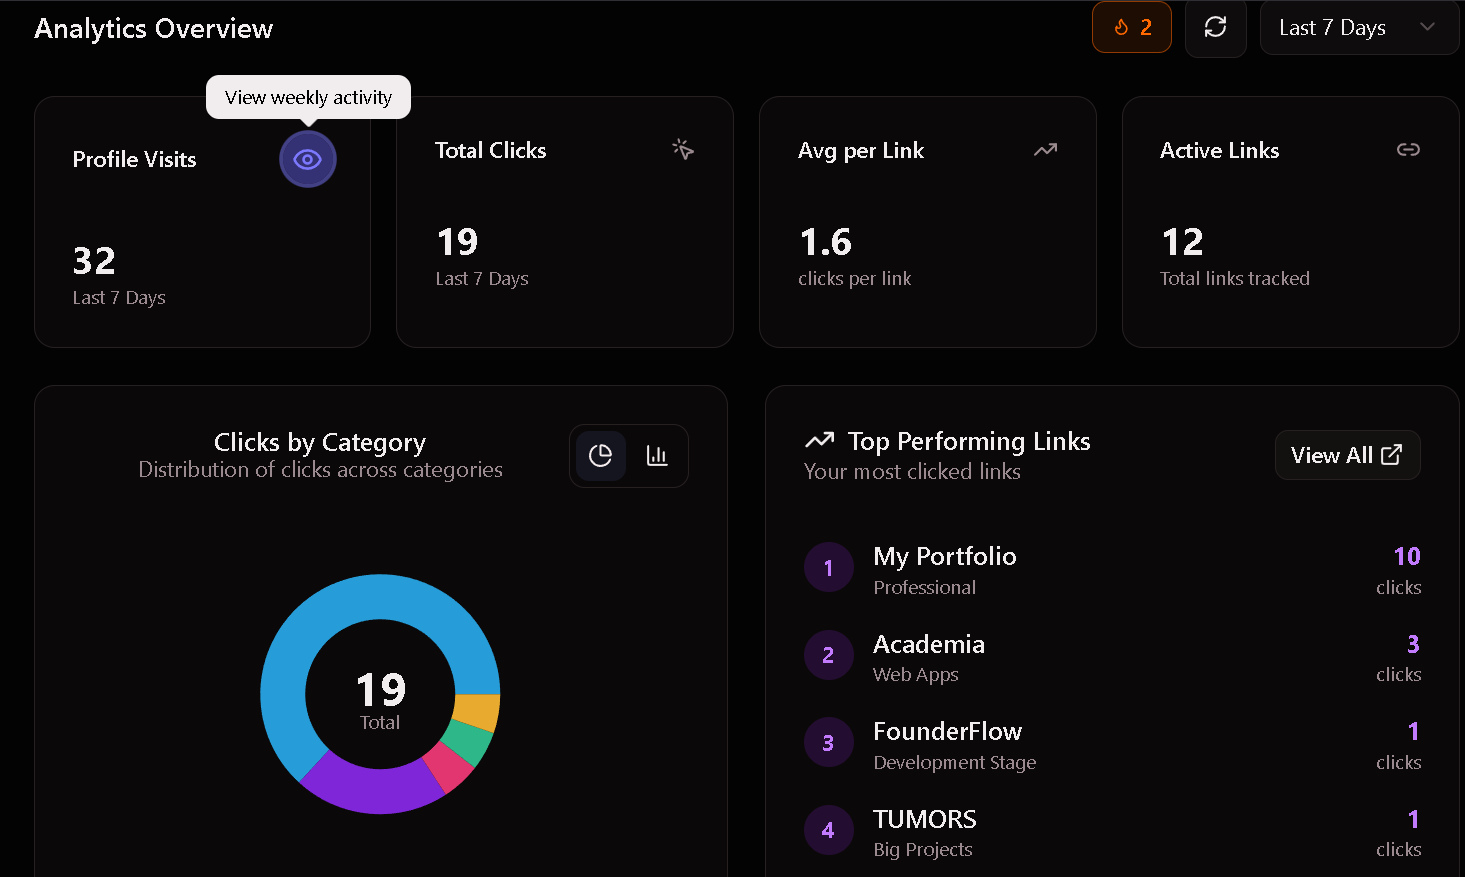Switch chart display to bar chart mode
Image resolution: width=1465 pixels, height=877 pixels.
point(657,455)
